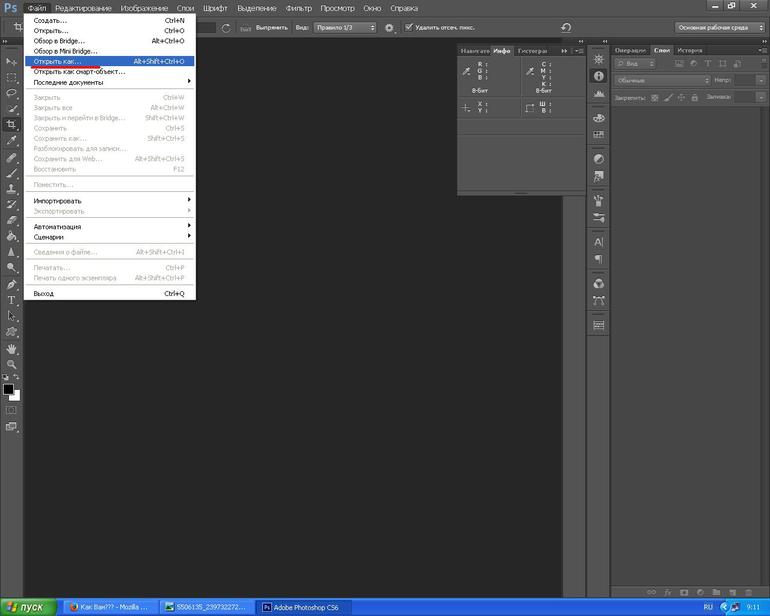Open the 'Правило 1/3' view dropdown

(x=346, y=28)
